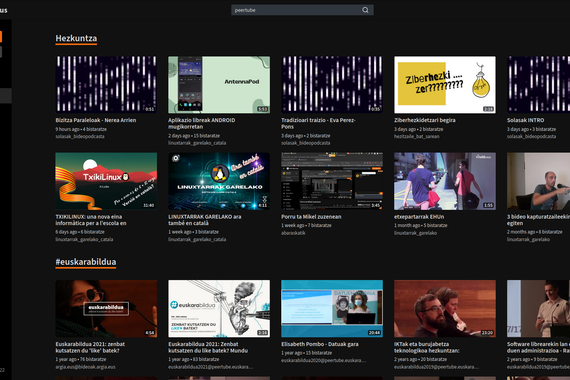Open Solasak INTRO video thumbnail
This screenshot has width=570, height=380.
[x=538, y=84]
